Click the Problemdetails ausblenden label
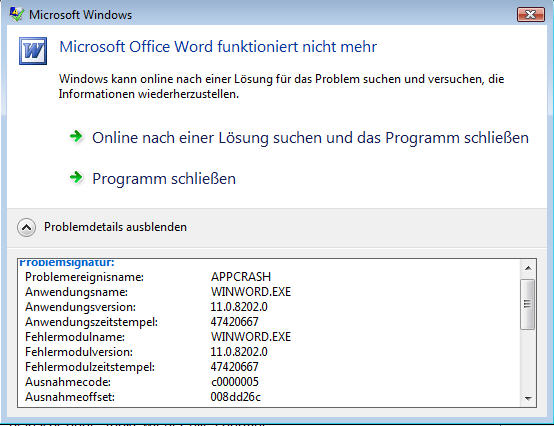Screen dimensions: 554x426 tap(115, 227)
